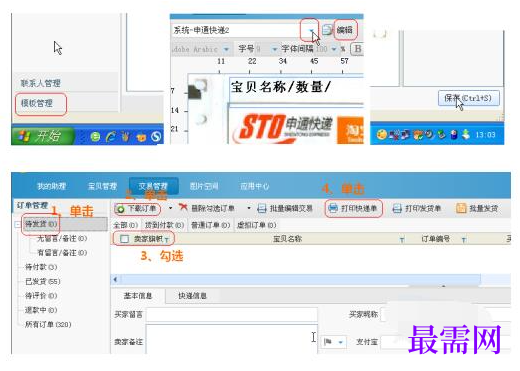
Task: Switch to the 宝贝管理 tab
Action: (x=102, y=186)
